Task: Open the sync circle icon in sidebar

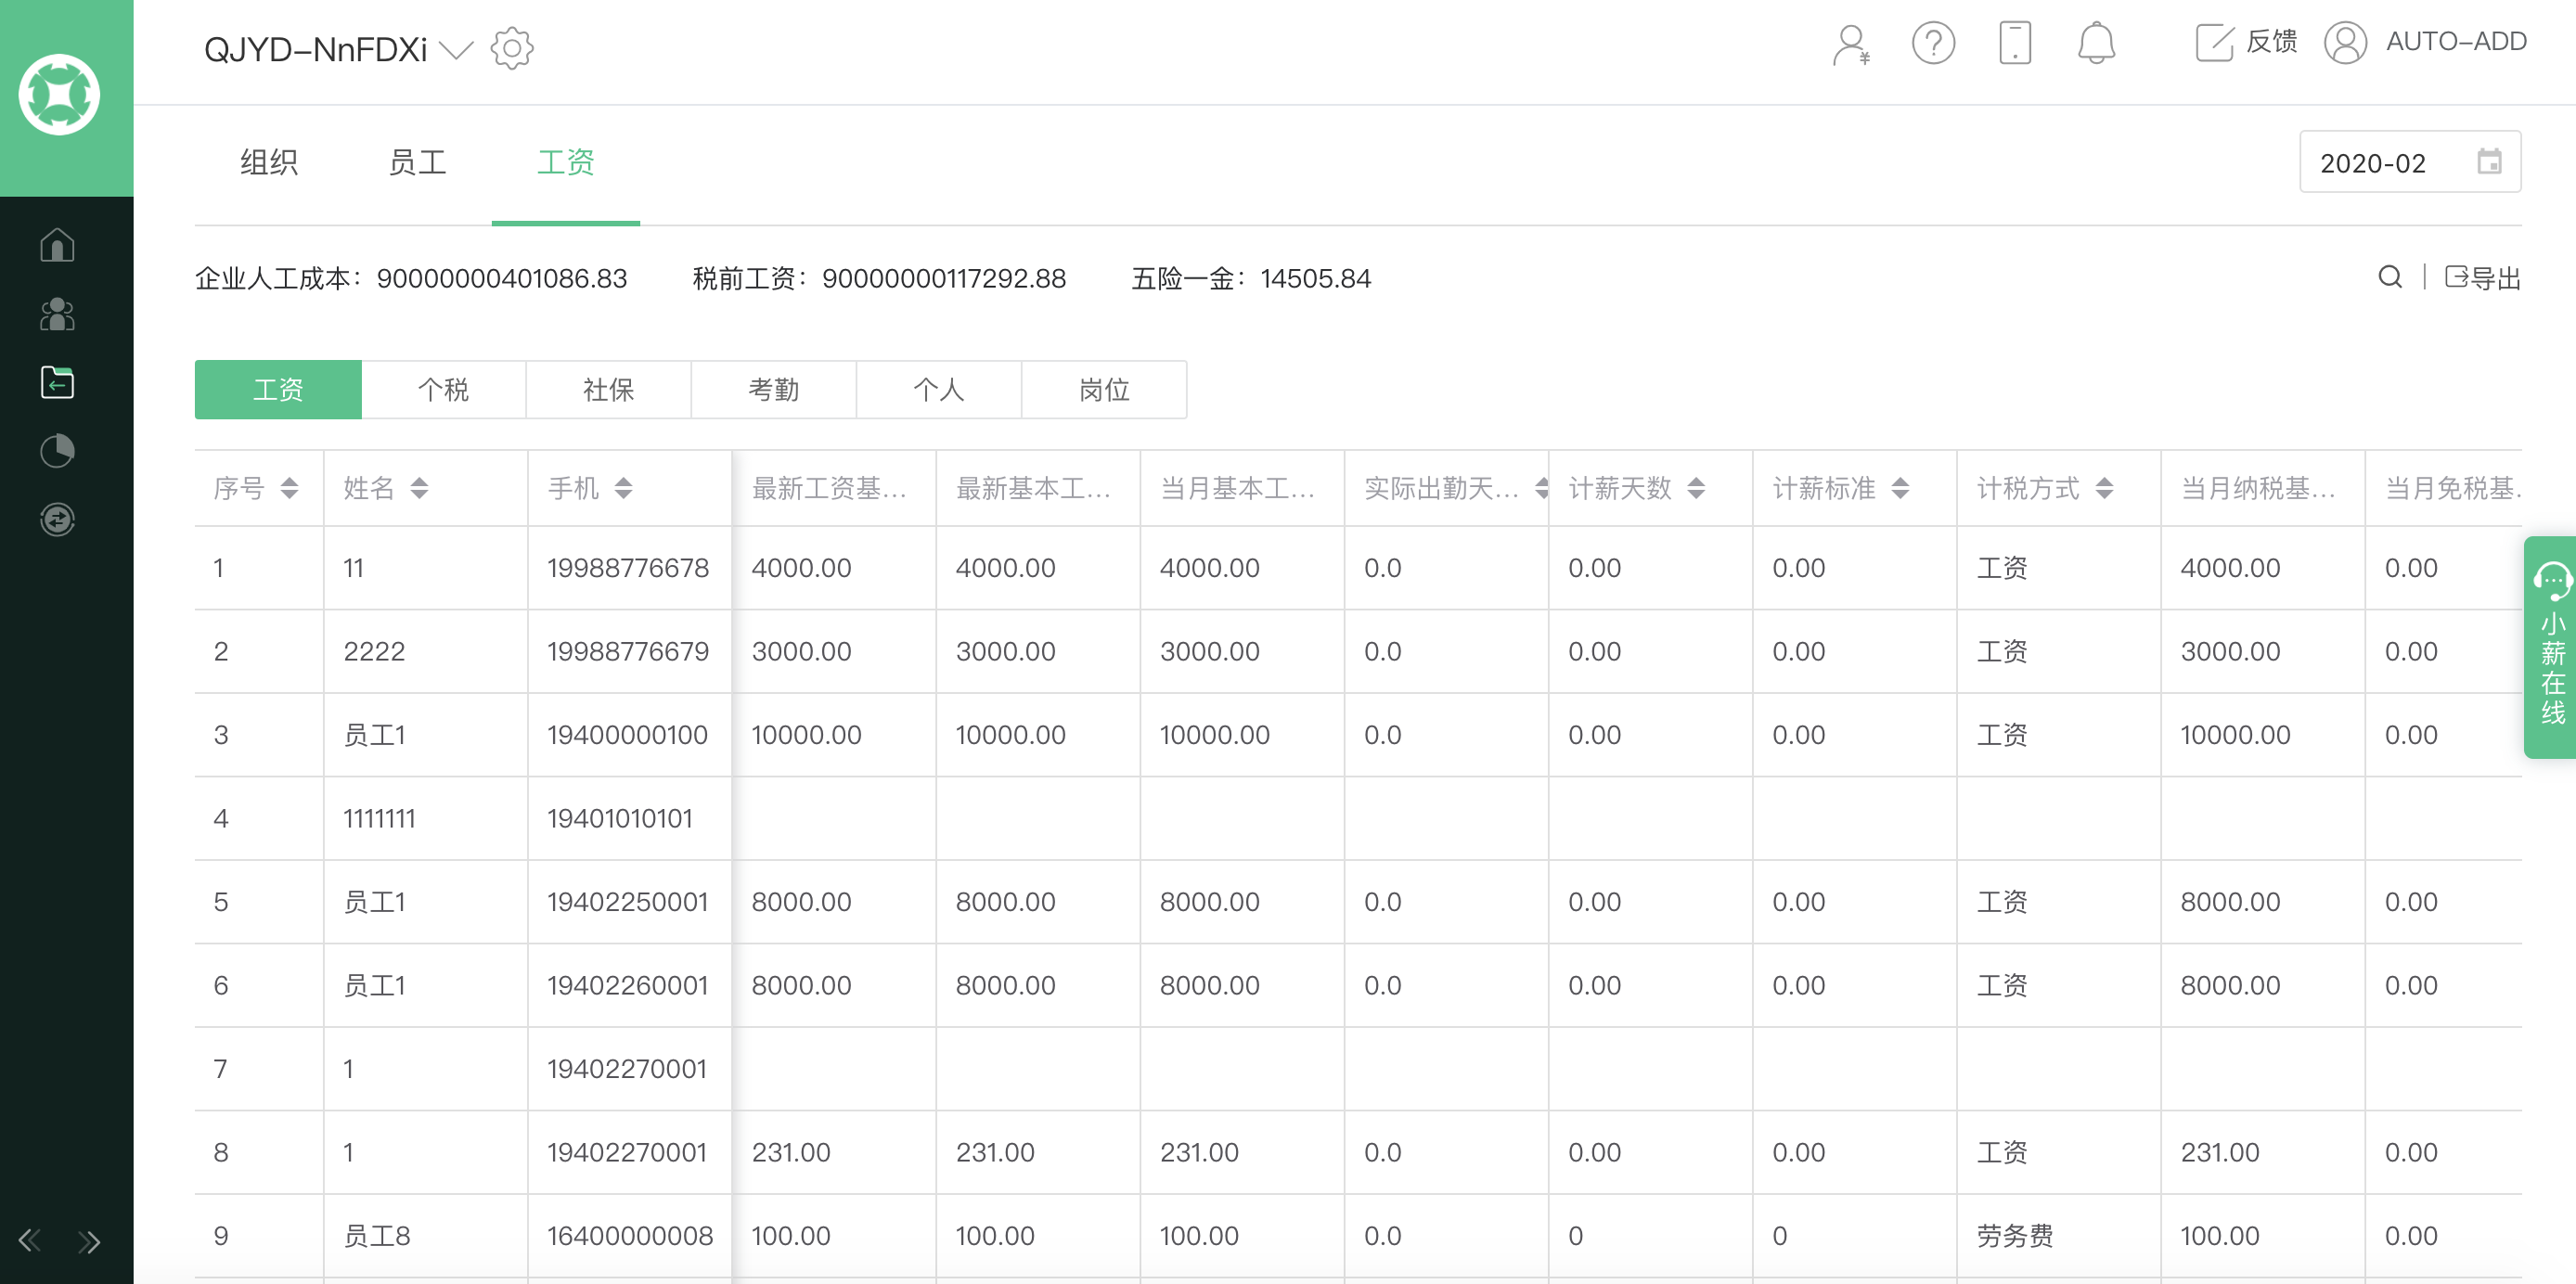Action: (x=57, y=519)
